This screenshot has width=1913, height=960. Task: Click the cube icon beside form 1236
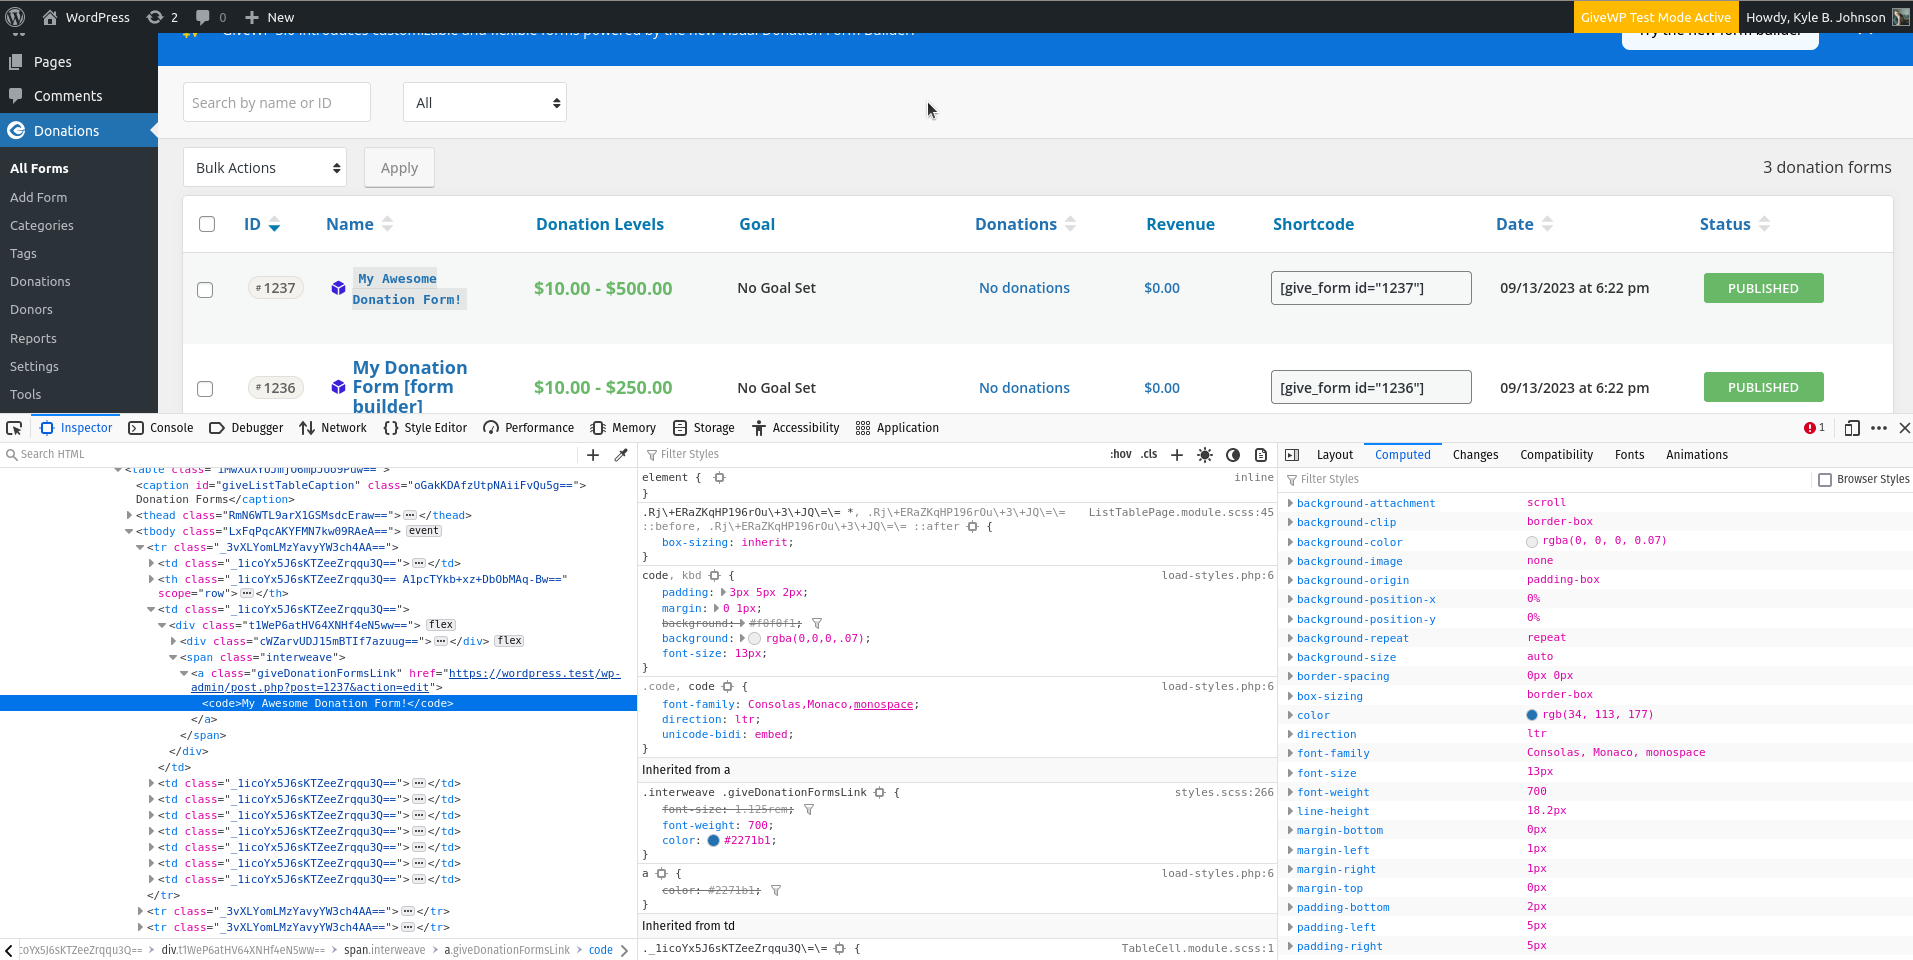338,387
